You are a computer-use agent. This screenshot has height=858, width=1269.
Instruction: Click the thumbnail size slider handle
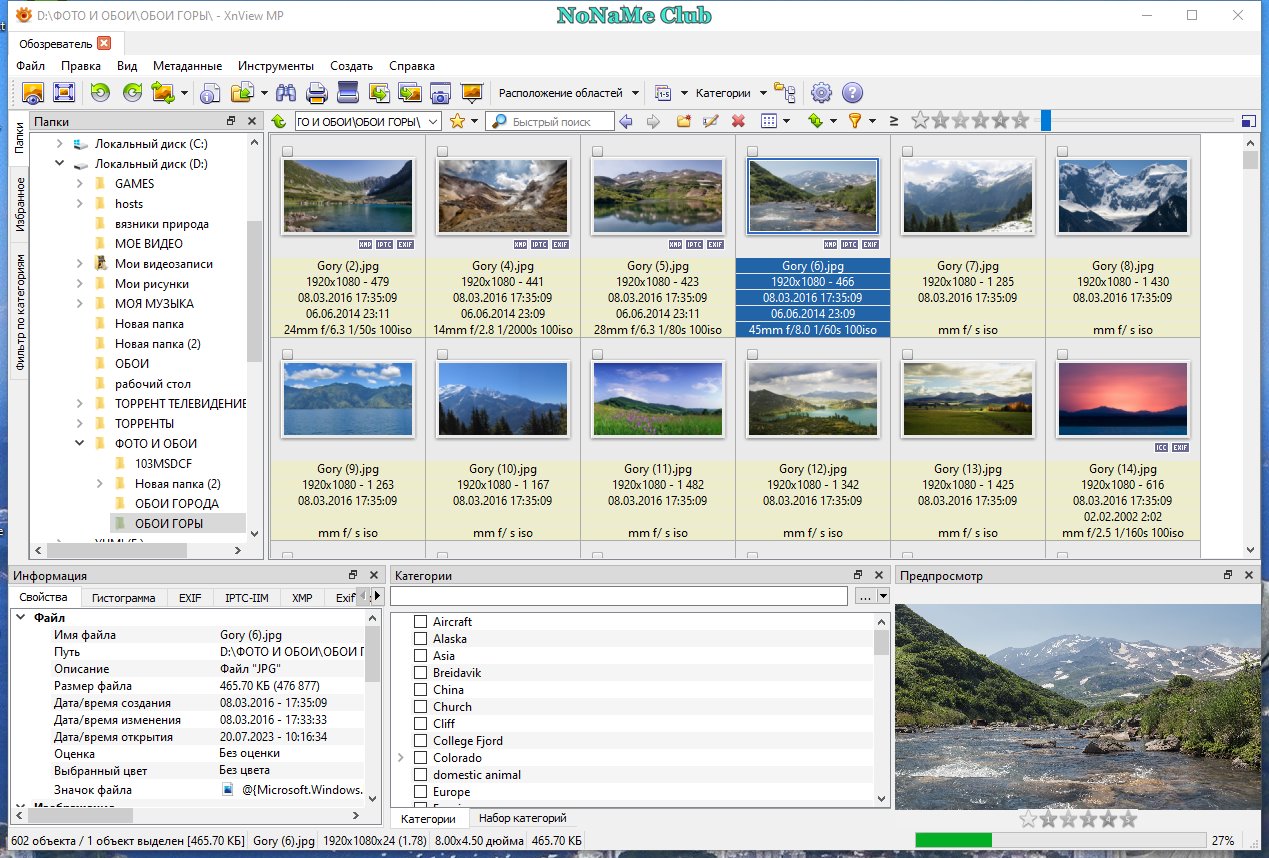(x=1046, y=121)
